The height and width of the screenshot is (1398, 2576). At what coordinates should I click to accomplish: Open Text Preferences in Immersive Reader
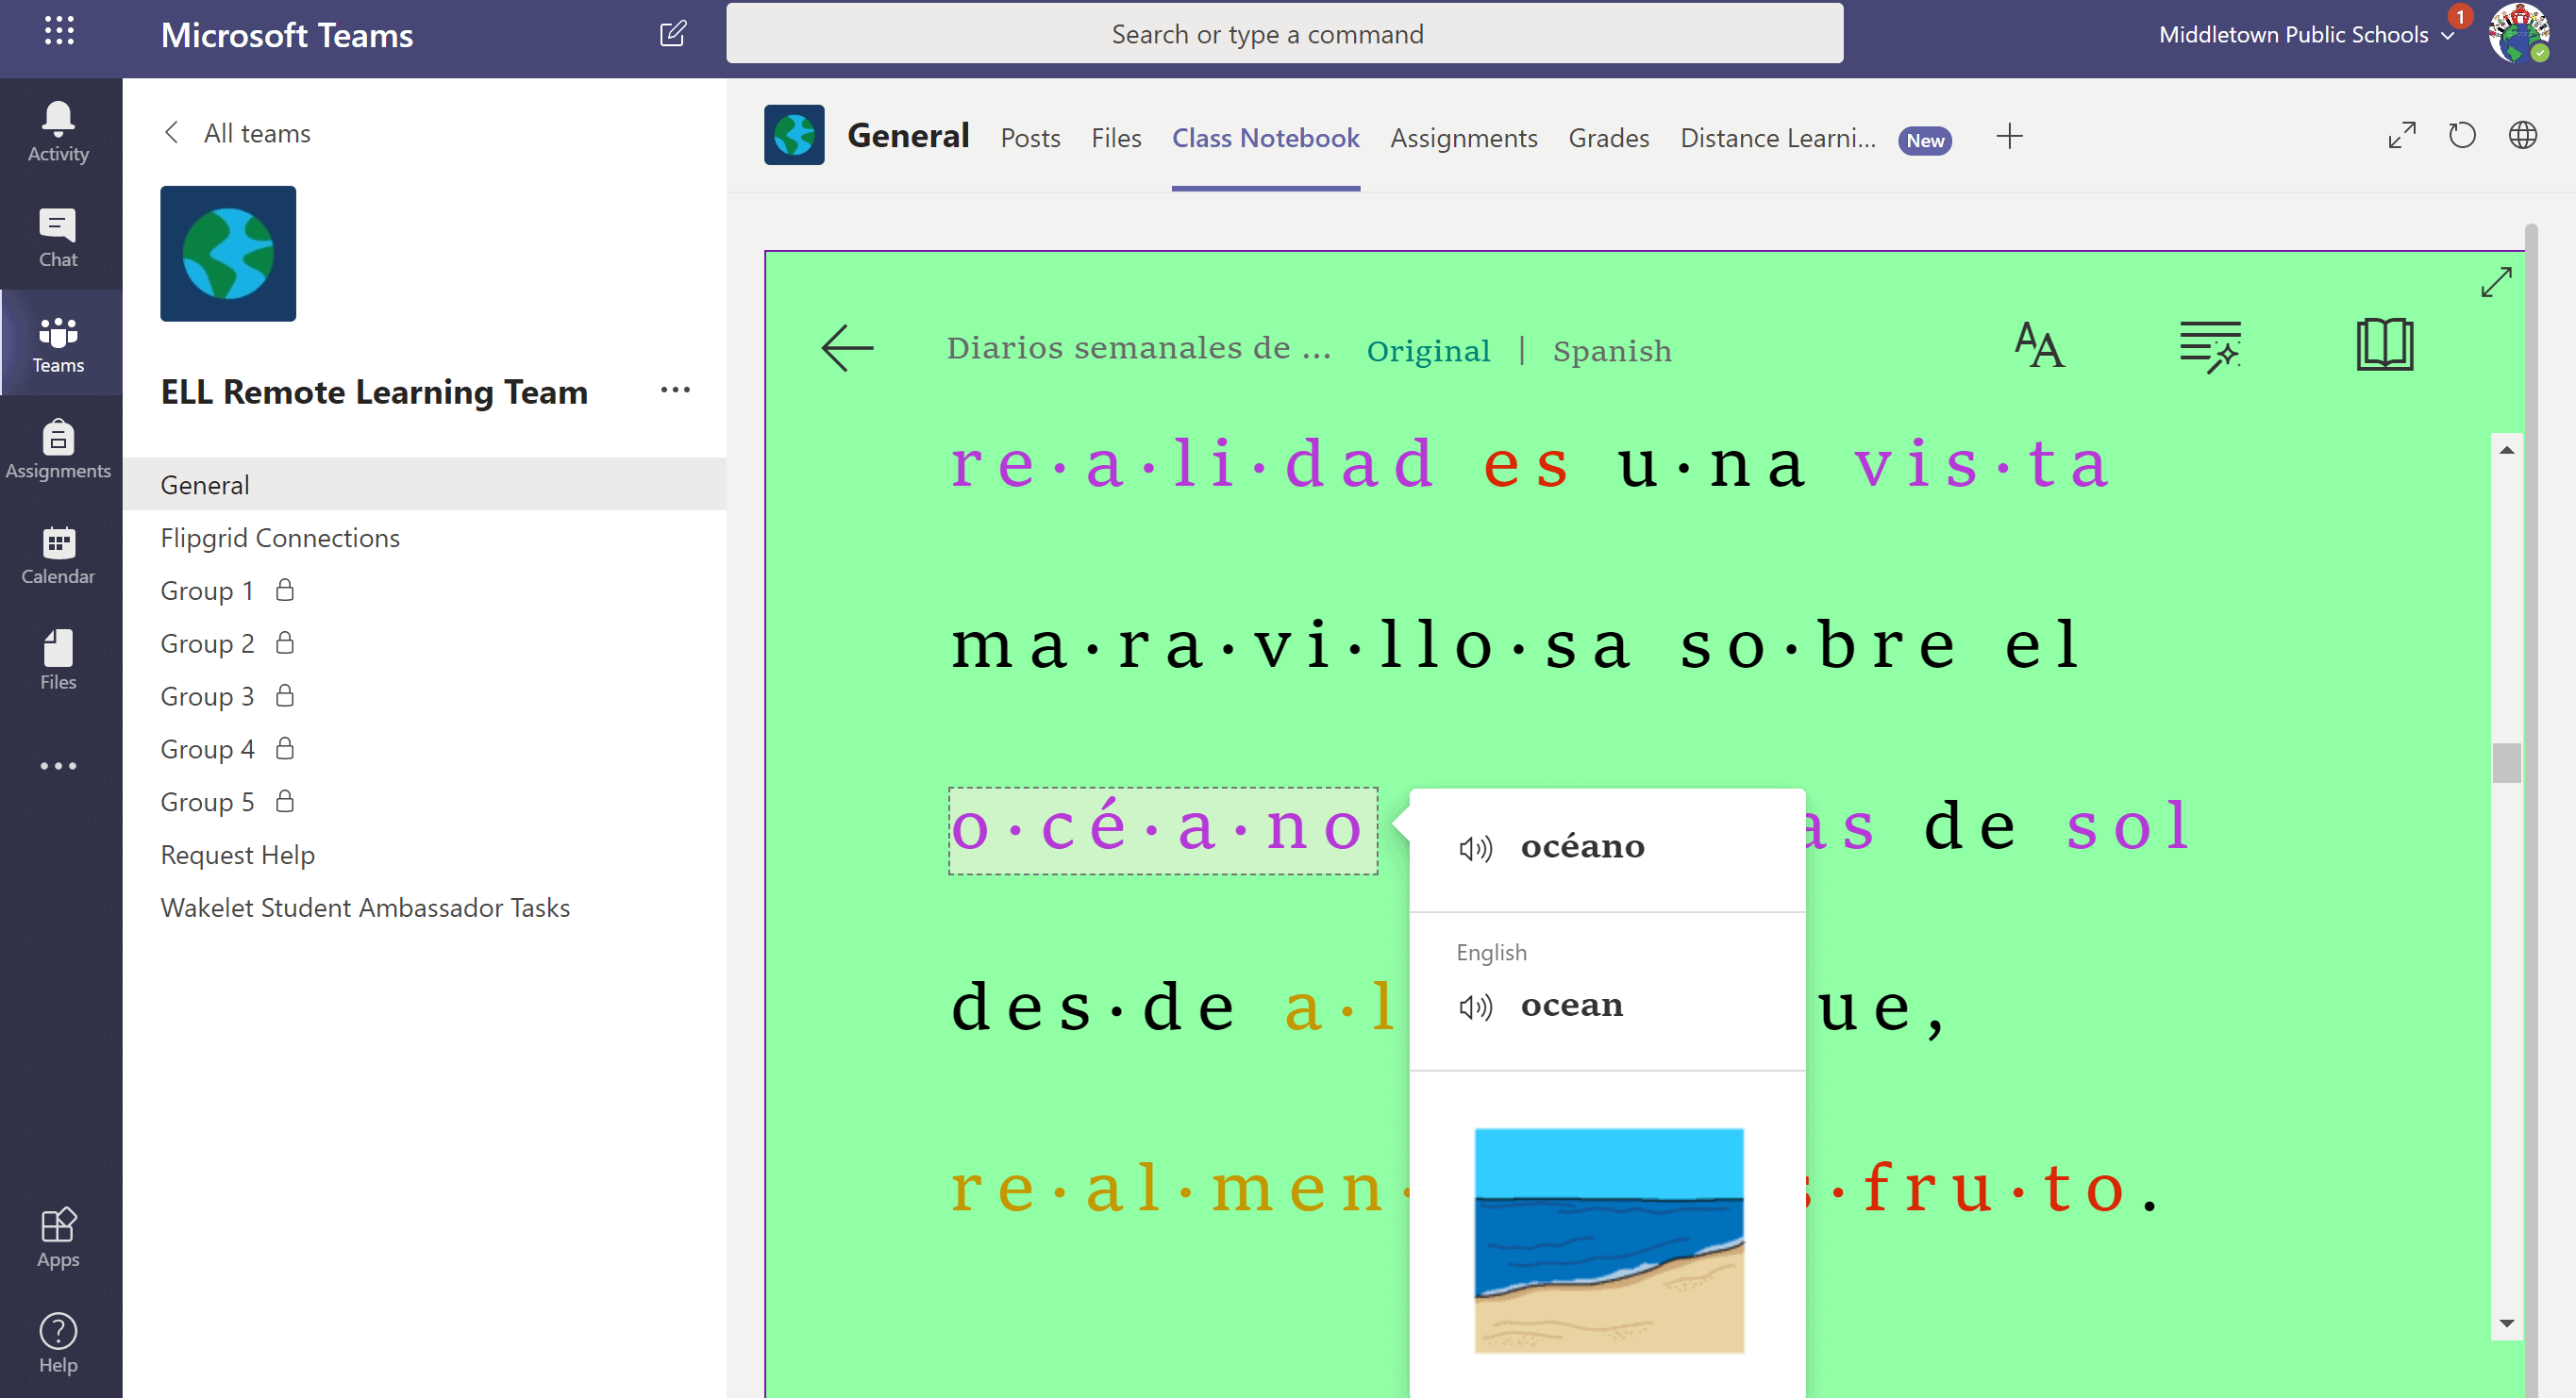2038,345
